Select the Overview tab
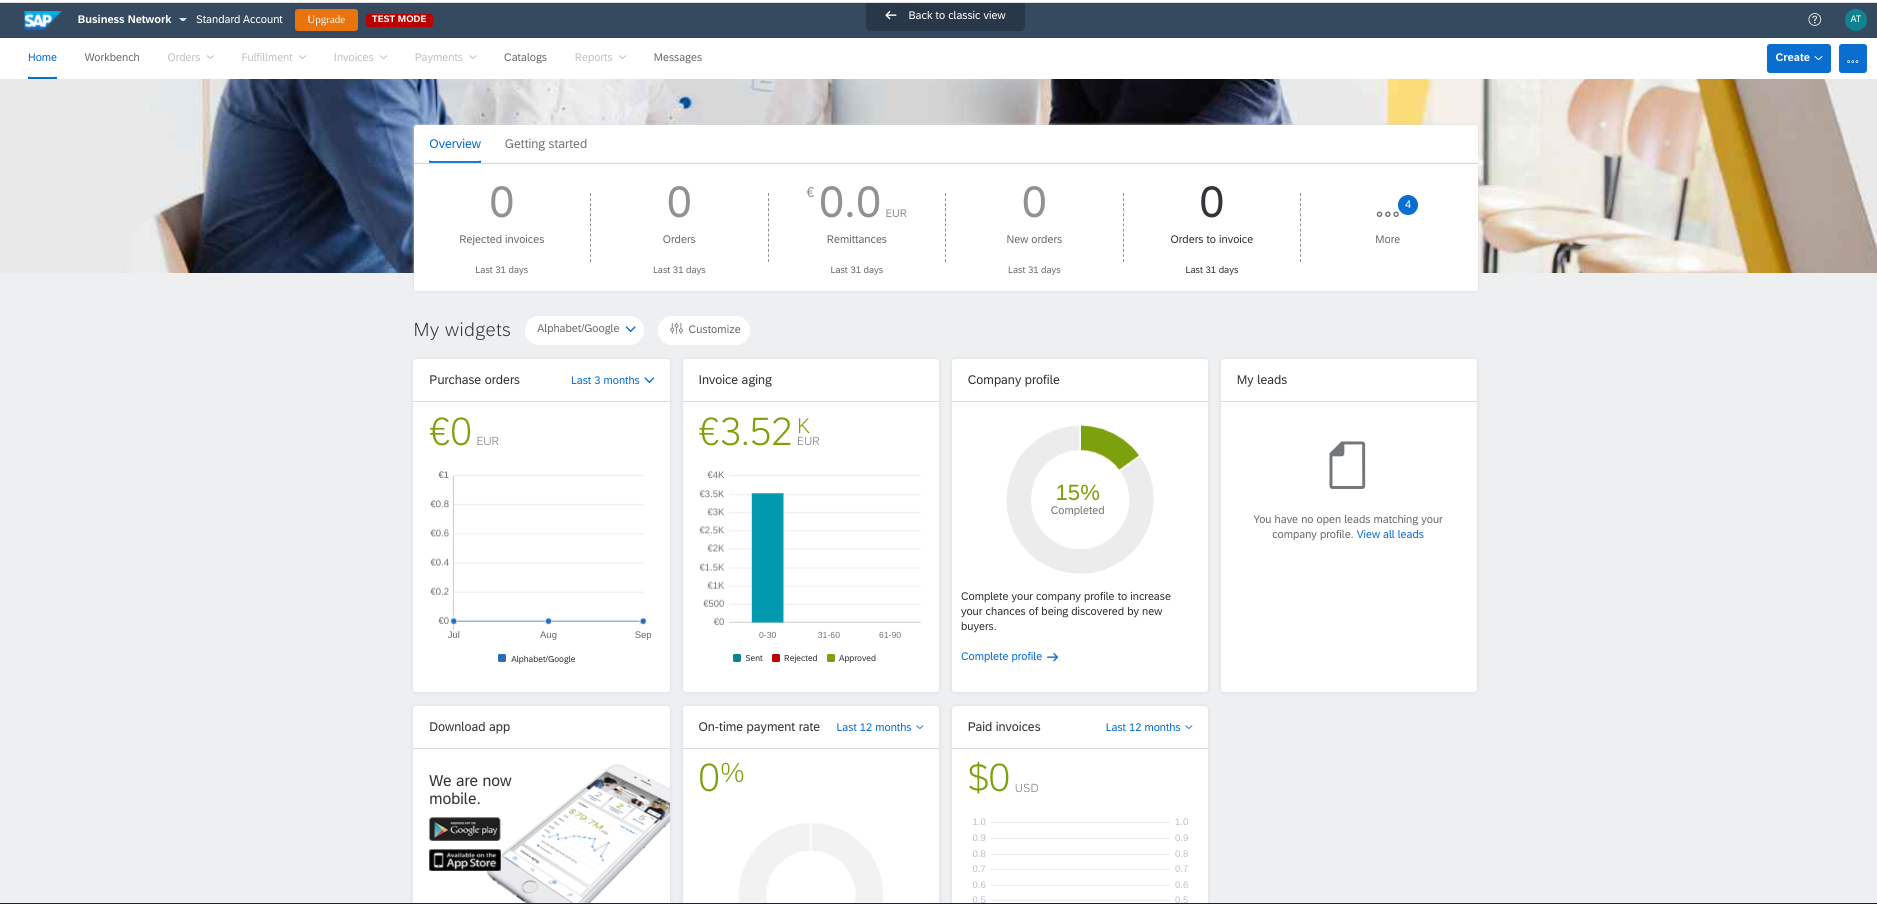1877x904 pixels. click(455, 144)
